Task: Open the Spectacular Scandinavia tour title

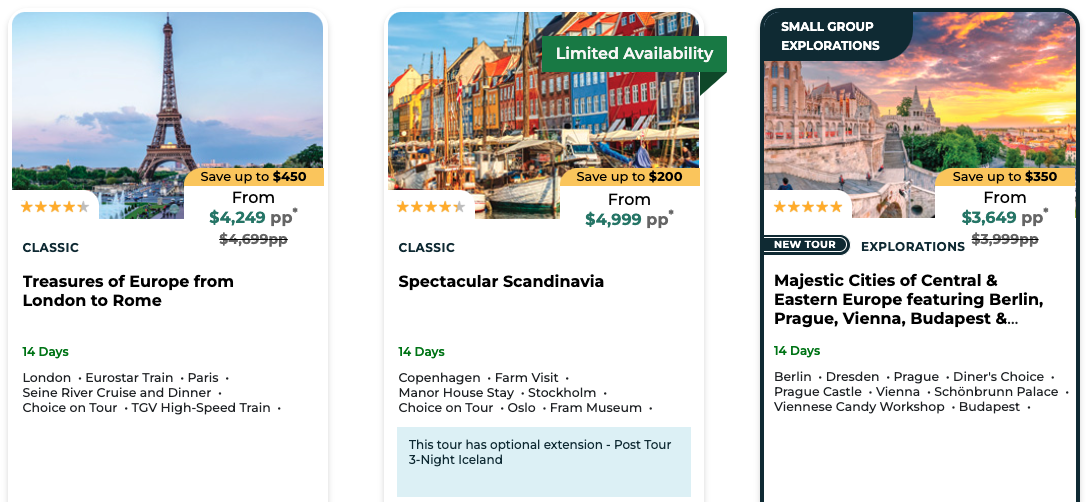Action: 501,282
